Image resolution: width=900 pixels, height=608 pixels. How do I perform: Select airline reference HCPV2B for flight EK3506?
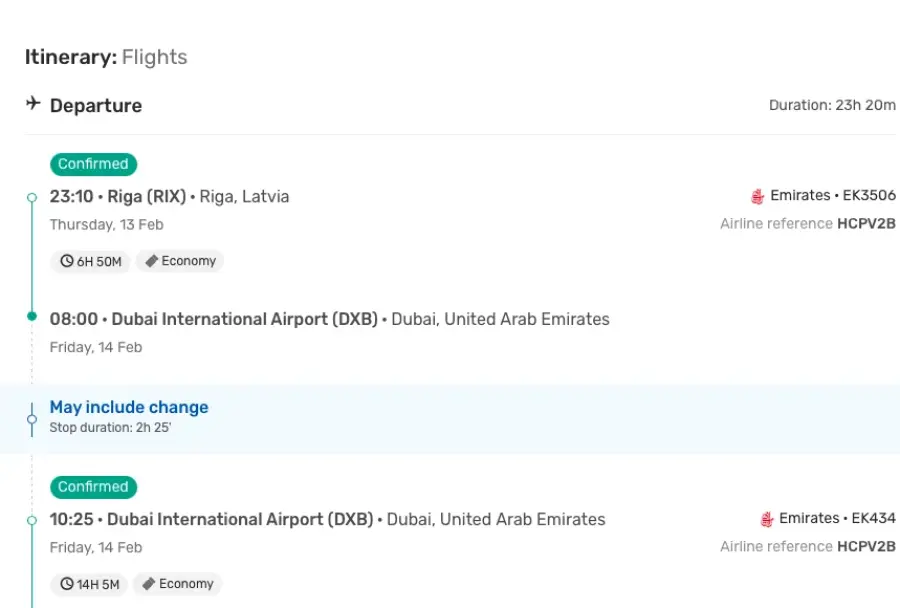[x=867, y=224]
